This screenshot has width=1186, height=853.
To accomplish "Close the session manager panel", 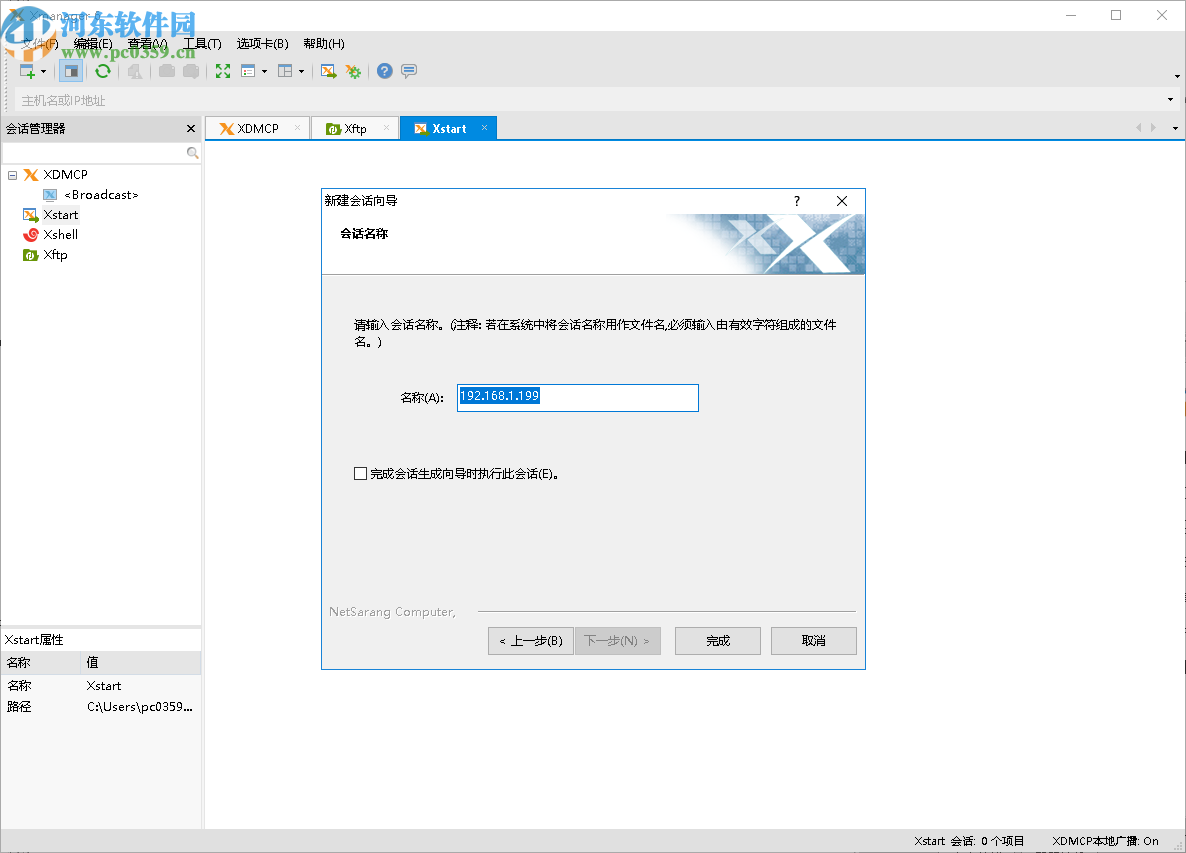I will coord(190,128).
